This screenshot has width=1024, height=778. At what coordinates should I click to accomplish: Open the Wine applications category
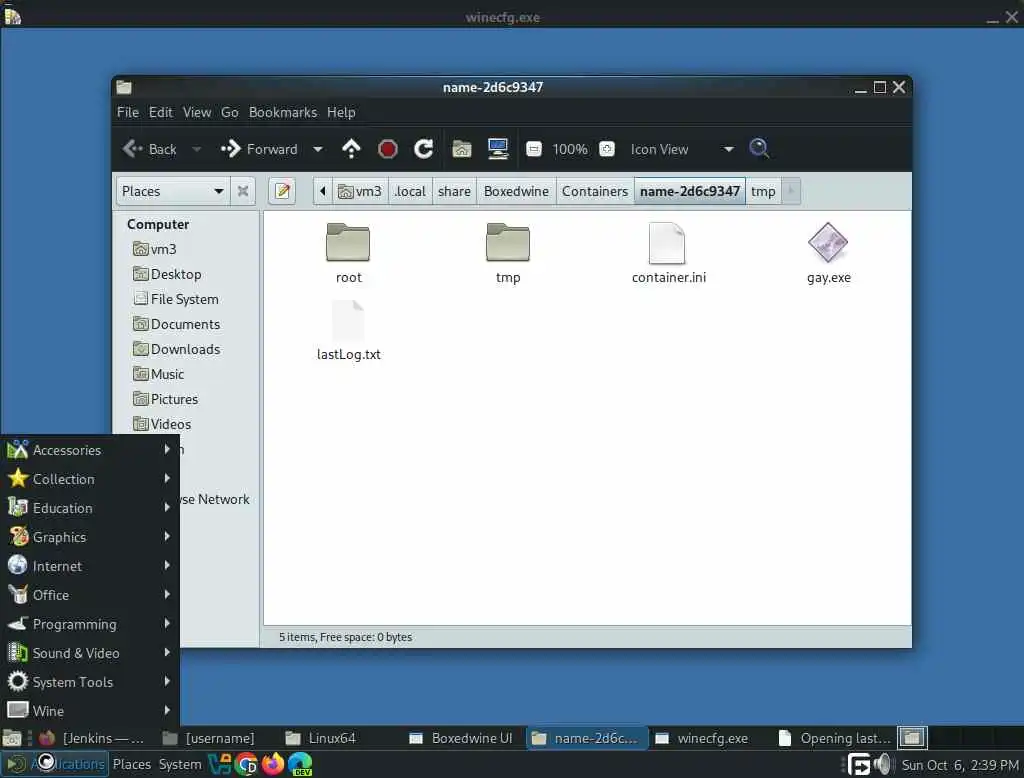coord(90,711)
